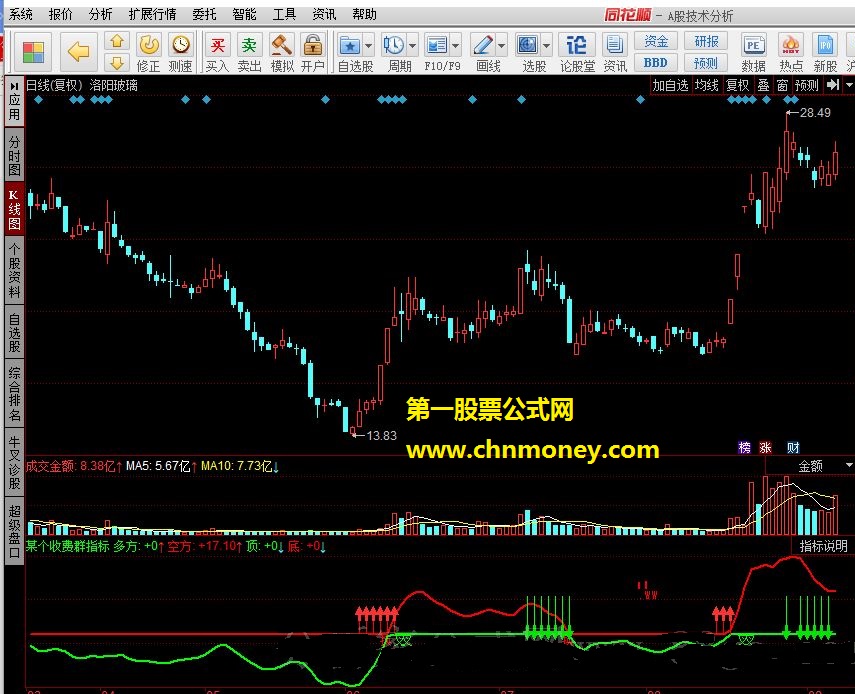The width and height of the screenshot is (855, 694).
Task: Click the 加自选 button
Action: (671, 85)
